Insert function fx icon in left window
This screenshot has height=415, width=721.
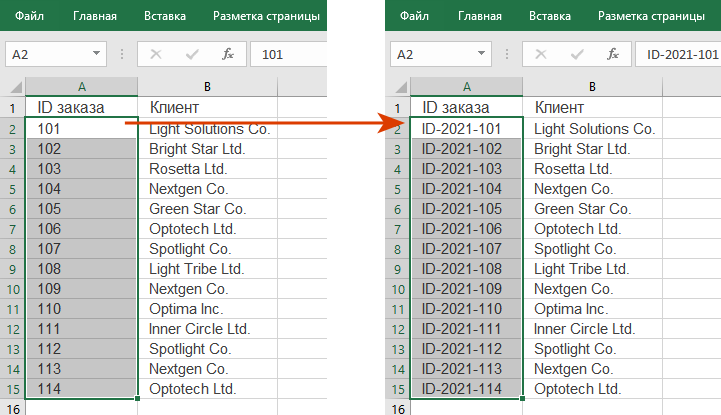point(228,54)
